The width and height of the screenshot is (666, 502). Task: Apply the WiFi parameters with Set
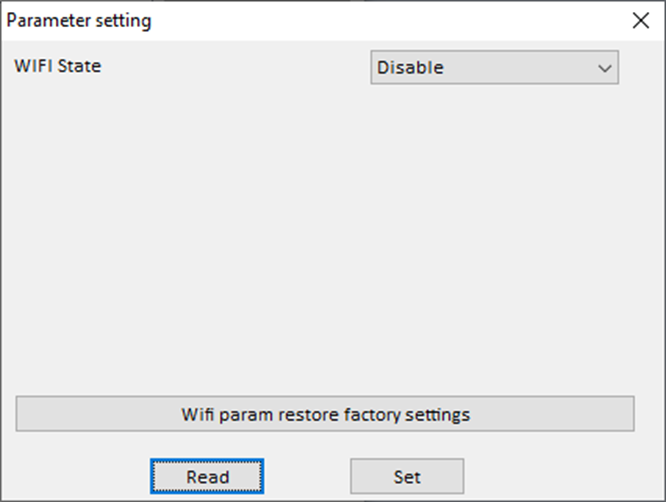pos(407,476)
